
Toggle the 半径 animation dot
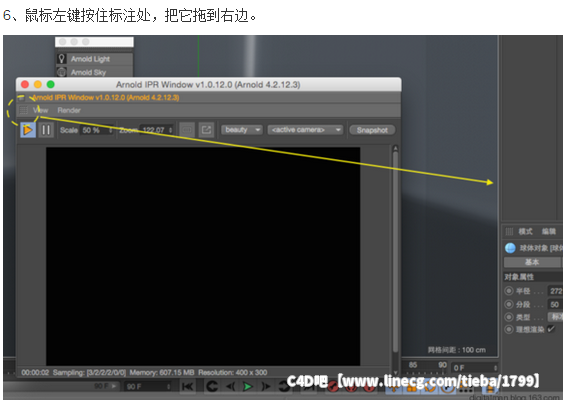pos(509,291)
